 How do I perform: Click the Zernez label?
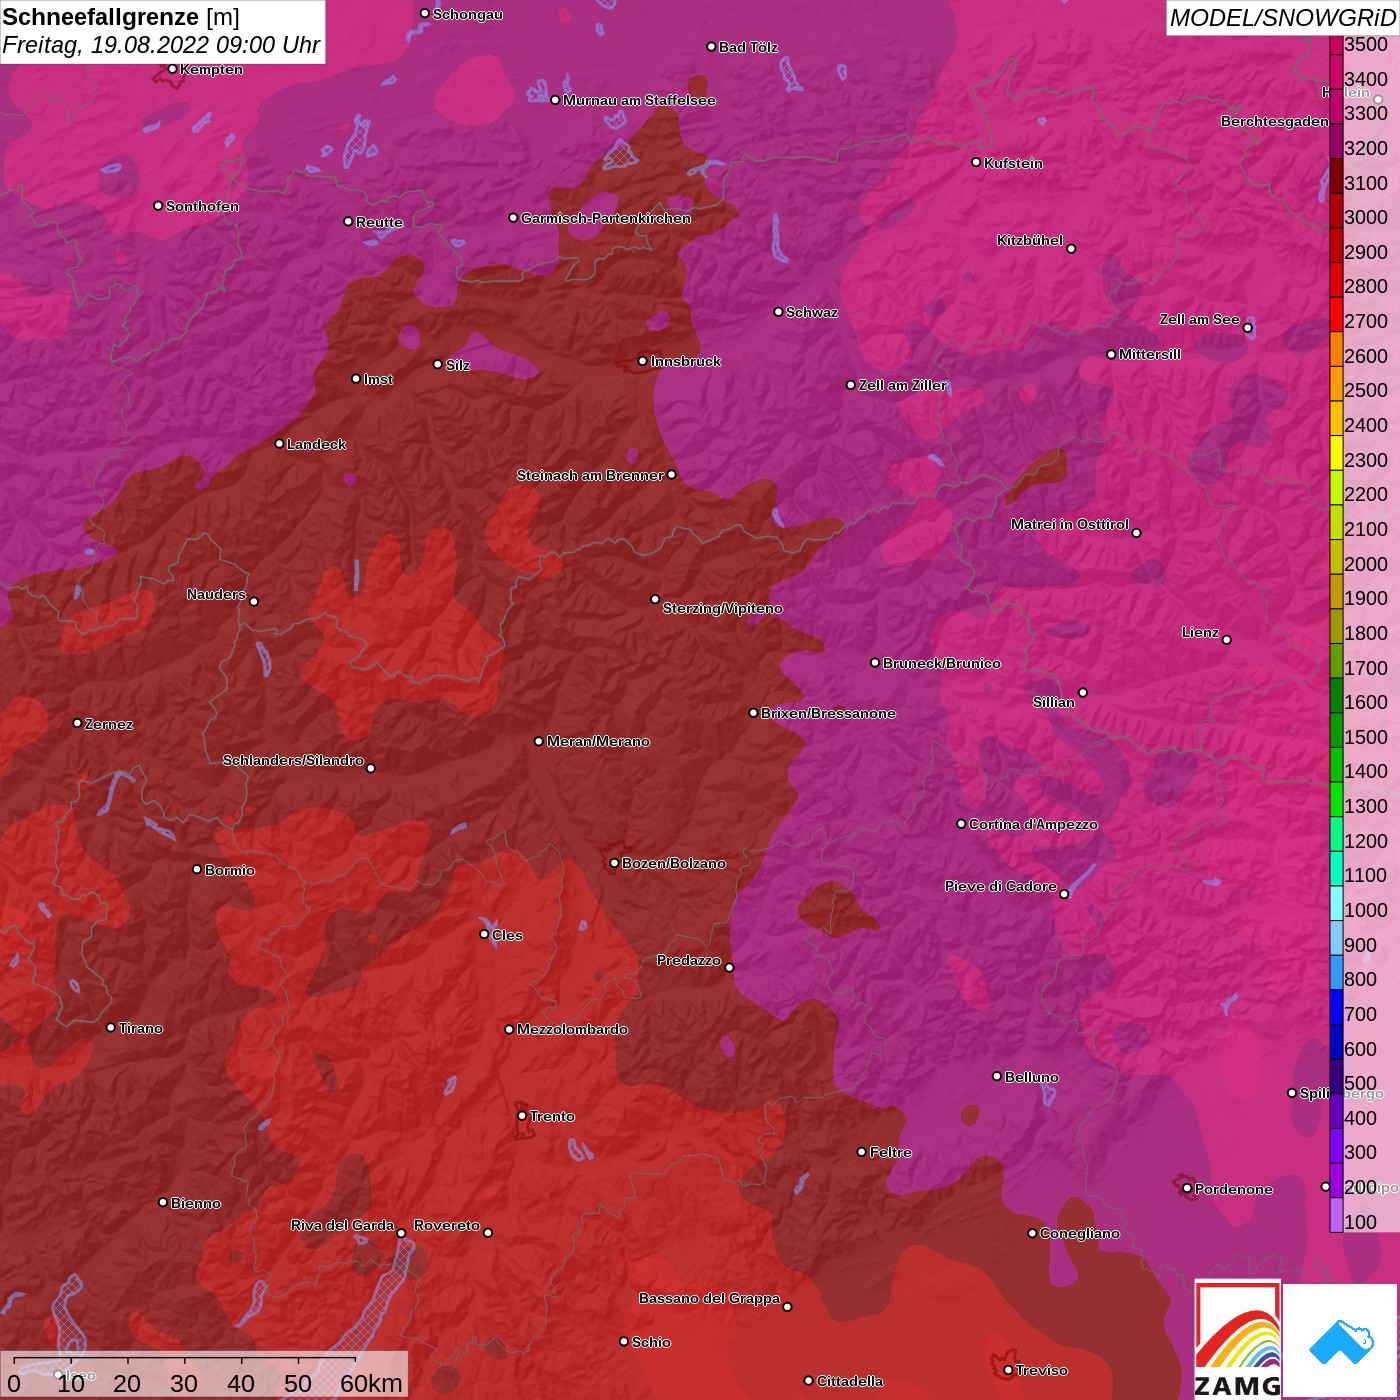click(109, 724)
